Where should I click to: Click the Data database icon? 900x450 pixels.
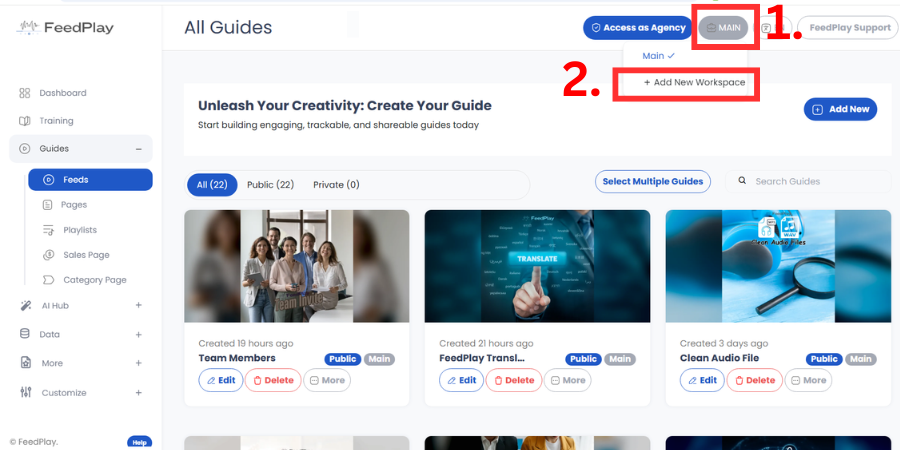pyautogui.click(x=25, y=333)
